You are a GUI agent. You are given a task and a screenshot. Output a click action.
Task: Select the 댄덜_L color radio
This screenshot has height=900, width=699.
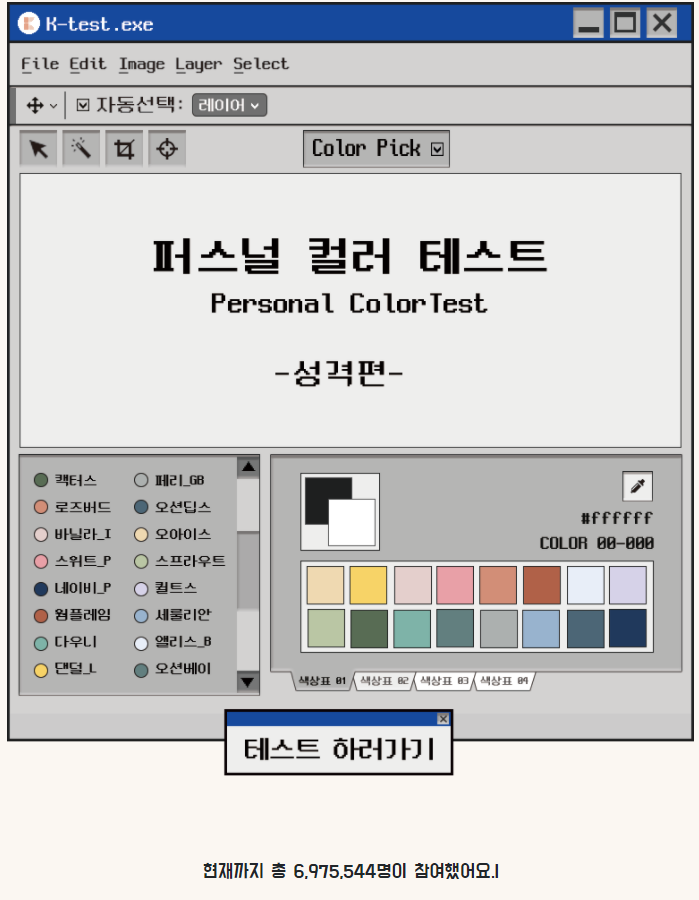(x=41, y=670)
